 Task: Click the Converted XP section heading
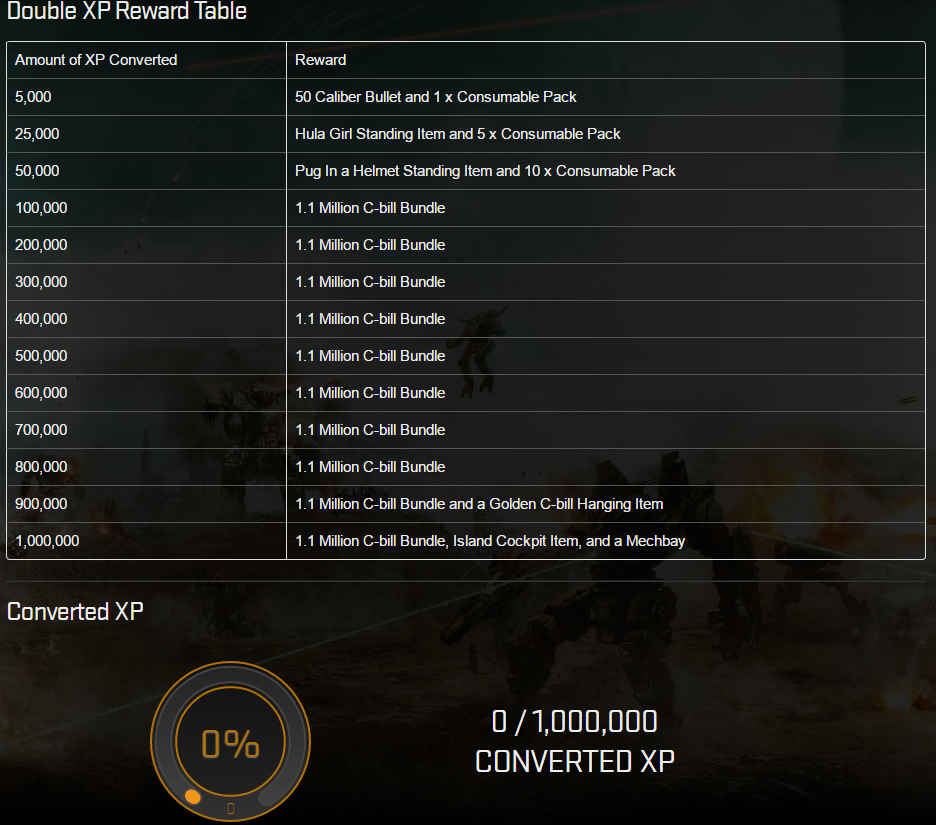[75, 611]
